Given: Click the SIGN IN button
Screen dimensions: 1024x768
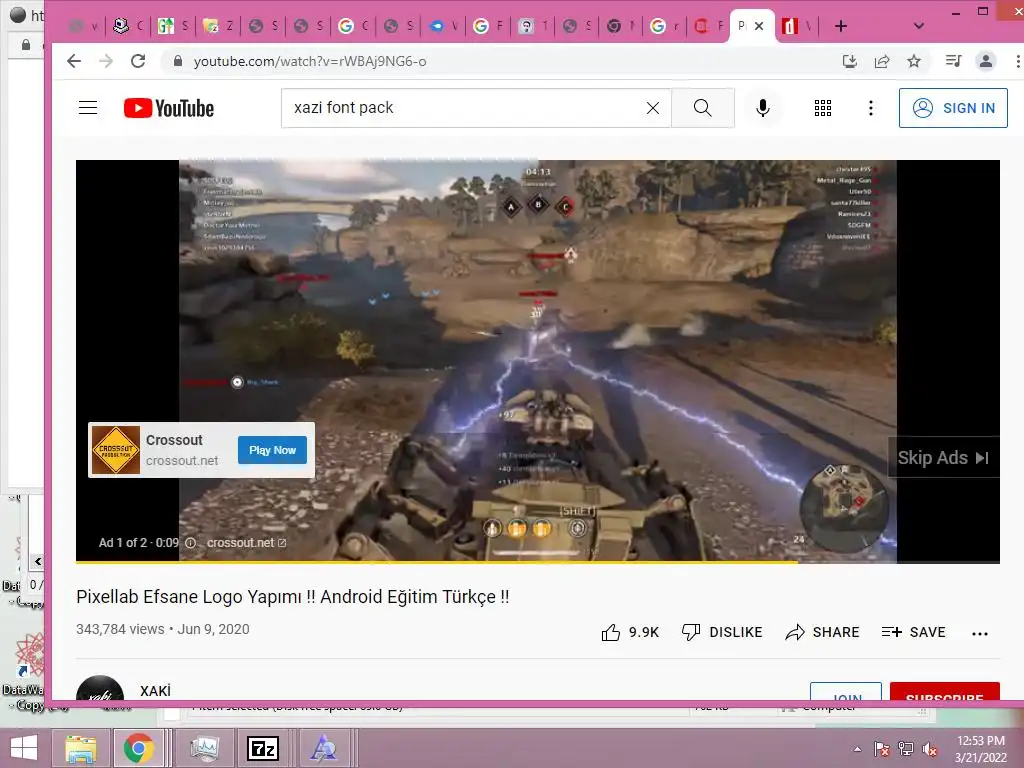Looking at the screenshot, I should [953, 108].
